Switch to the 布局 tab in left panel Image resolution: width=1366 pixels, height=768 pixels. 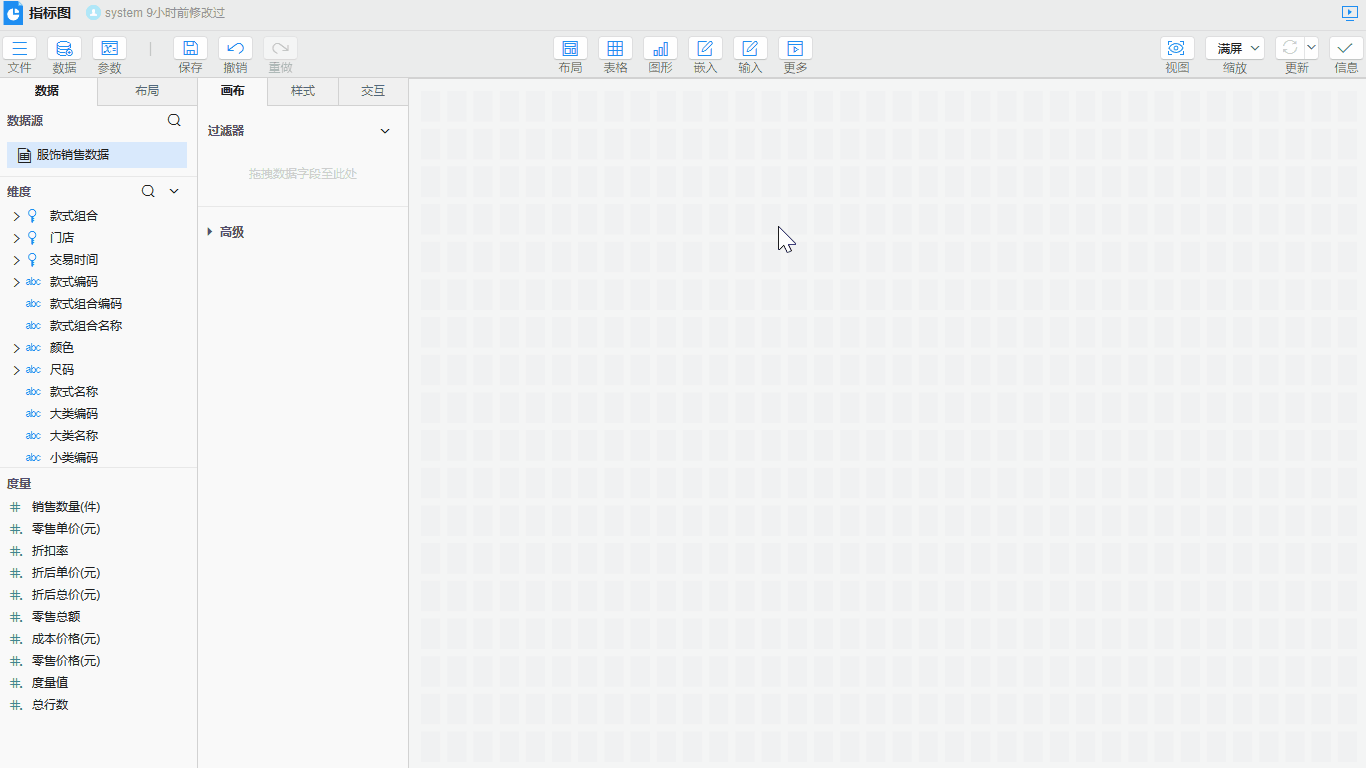[x=147, y=91]
